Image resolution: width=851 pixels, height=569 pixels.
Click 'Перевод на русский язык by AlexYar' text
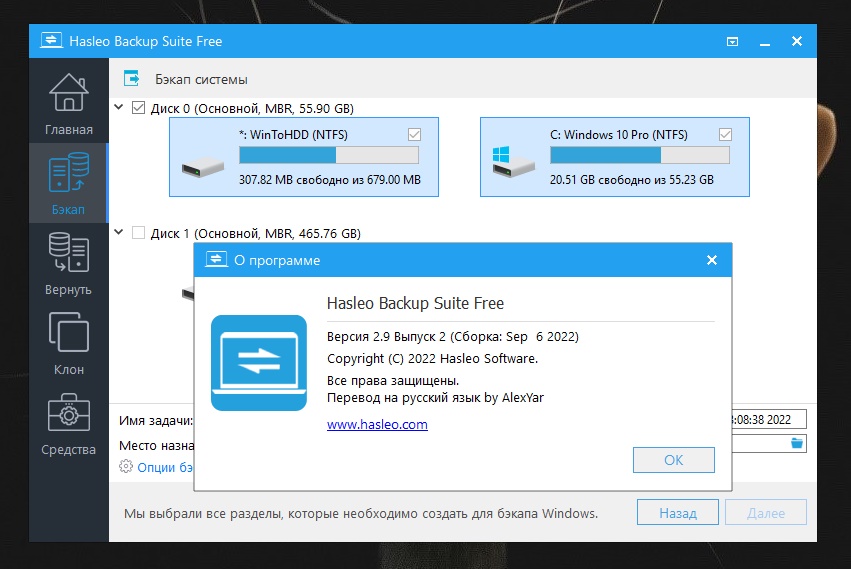[x=435, y=397]
